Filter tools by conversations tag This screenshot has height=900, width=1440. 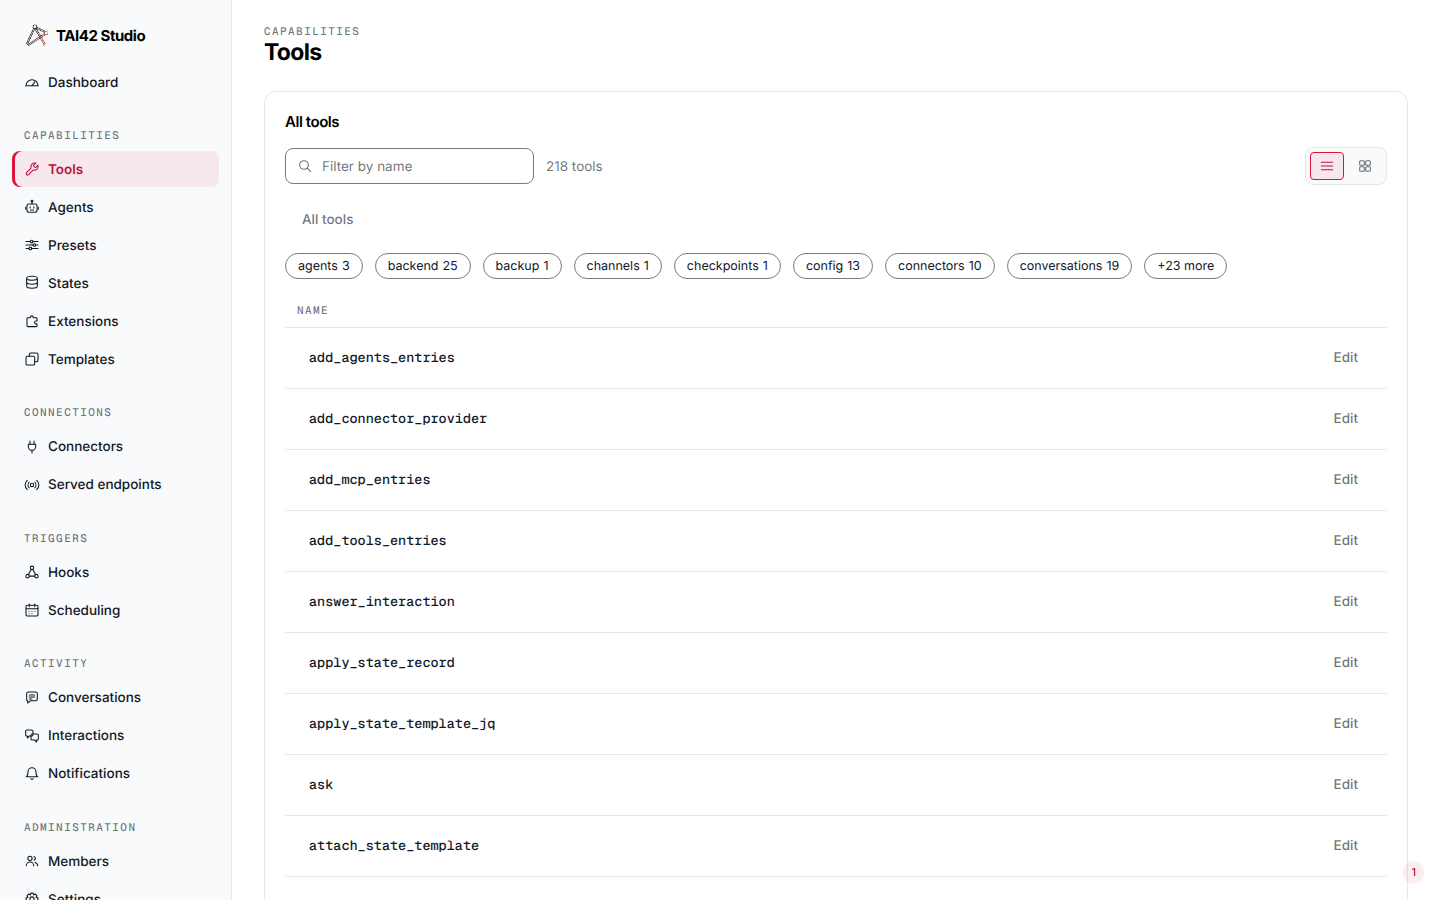click(x=1069, y=266)
